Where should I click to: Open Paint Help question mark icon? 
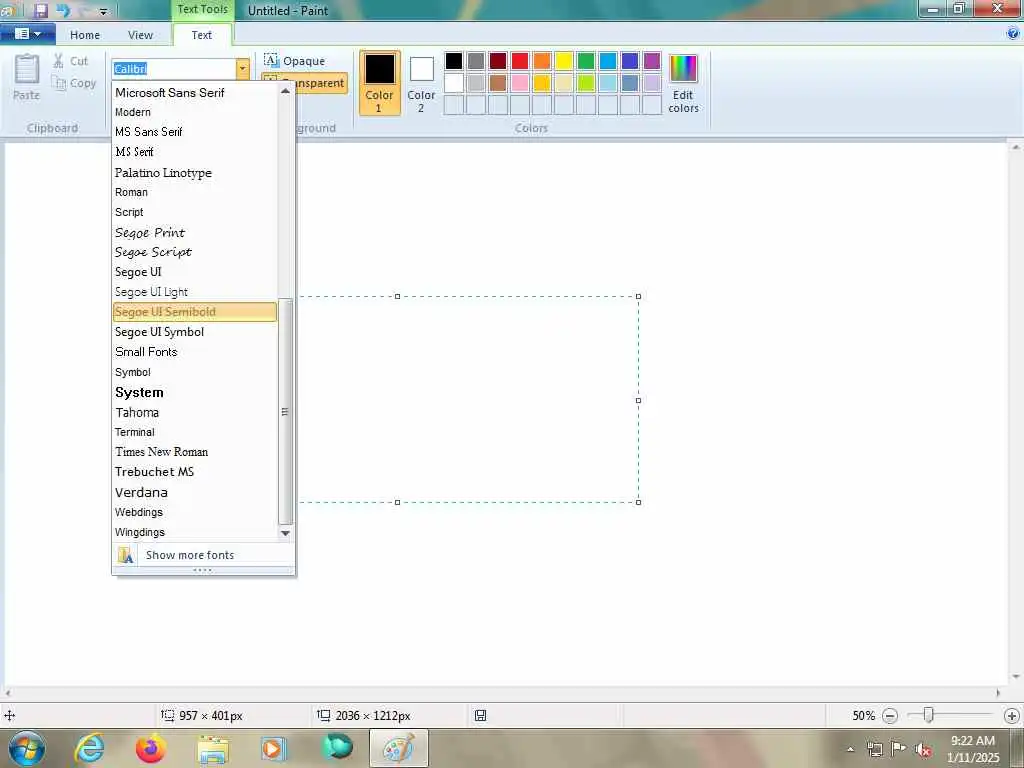coord(1013,33)
